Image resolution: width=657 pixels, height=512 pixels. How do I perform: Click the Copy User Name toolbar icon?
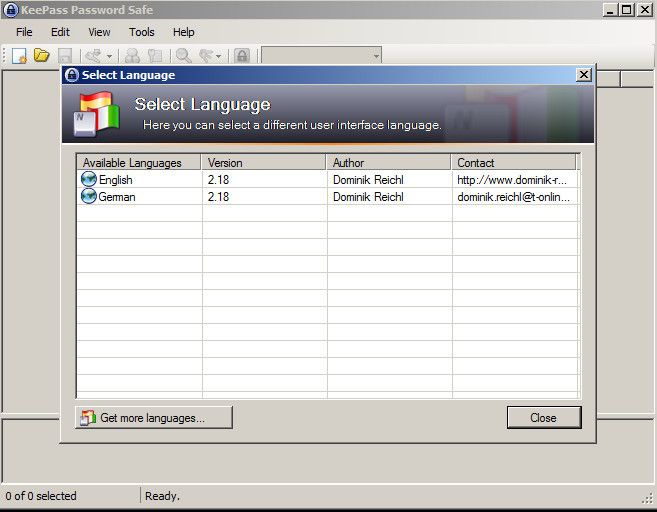(132, 56)
